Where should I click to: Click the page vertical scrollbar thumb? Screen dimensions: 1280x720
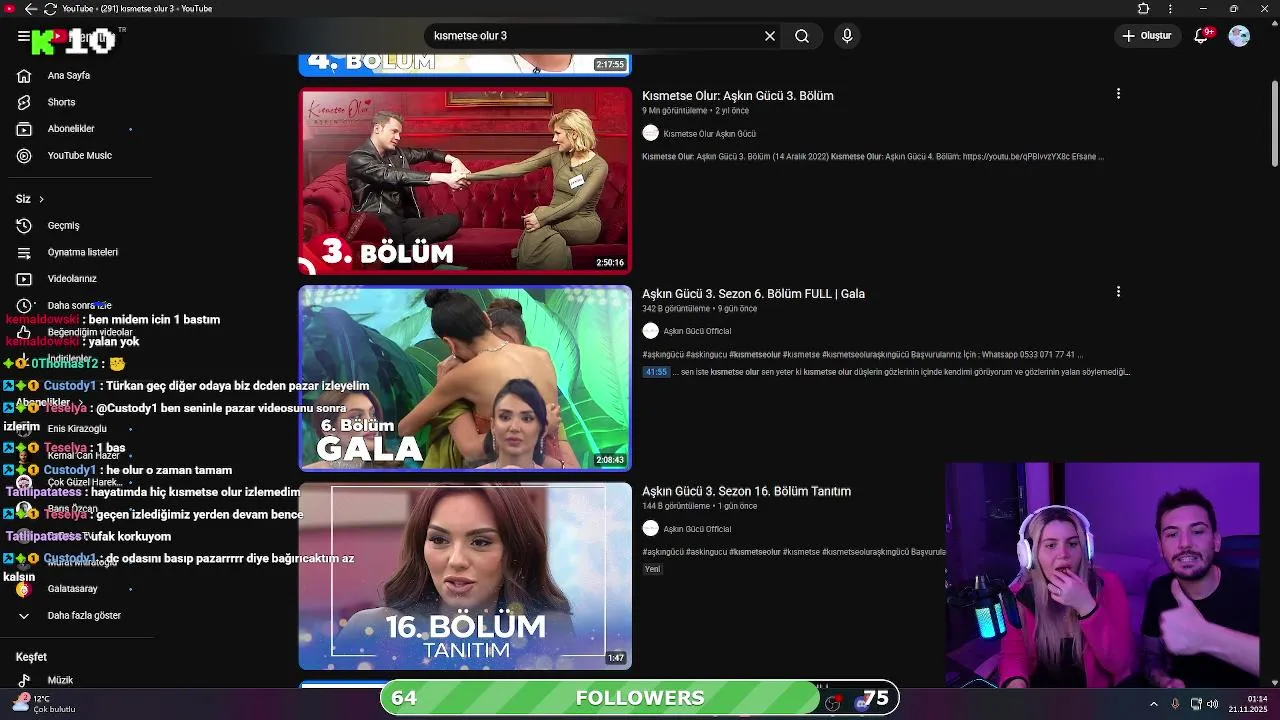coord(1274,122)
